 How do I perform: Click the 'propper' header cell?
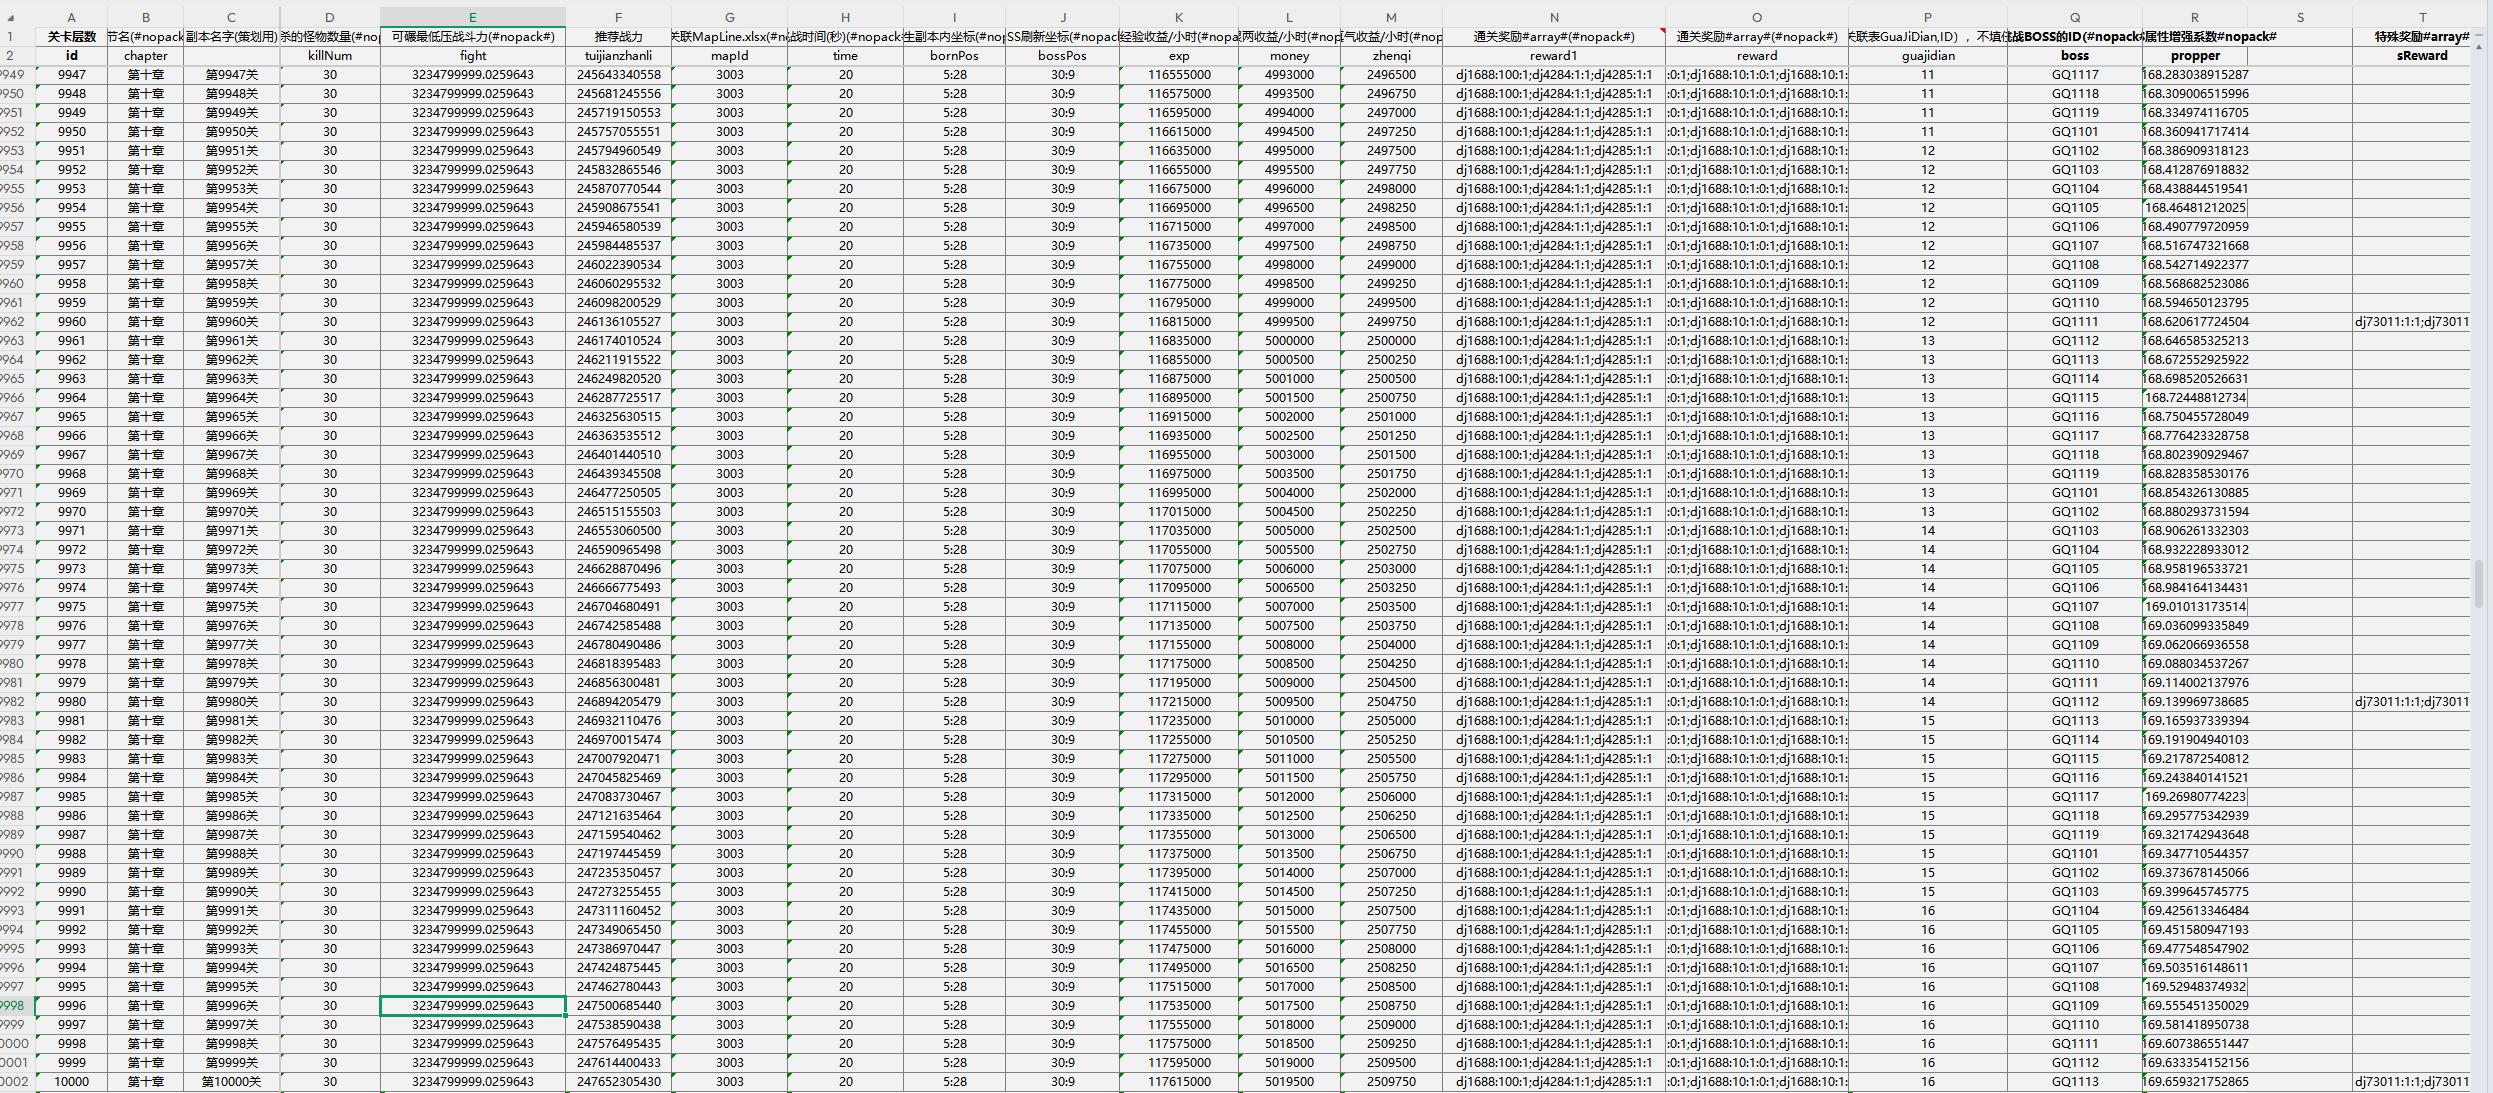[x=2194, y=56]
